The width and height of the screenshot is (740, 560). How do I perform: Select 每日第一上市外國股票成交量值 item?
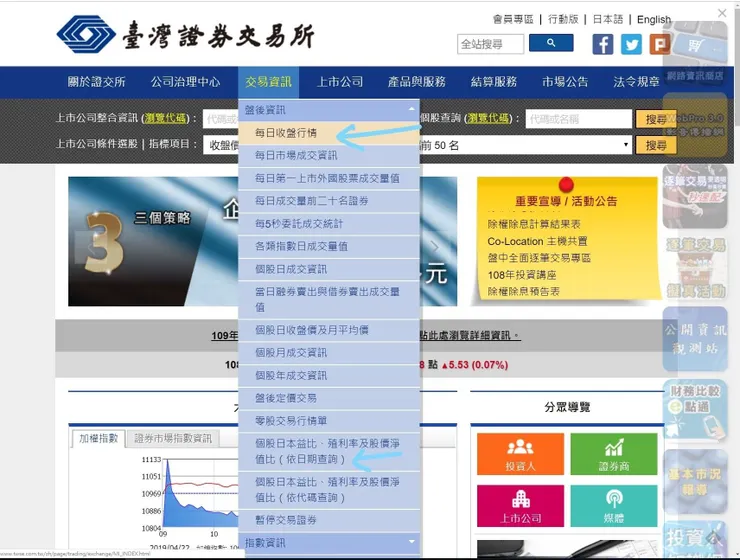point(329,178)
